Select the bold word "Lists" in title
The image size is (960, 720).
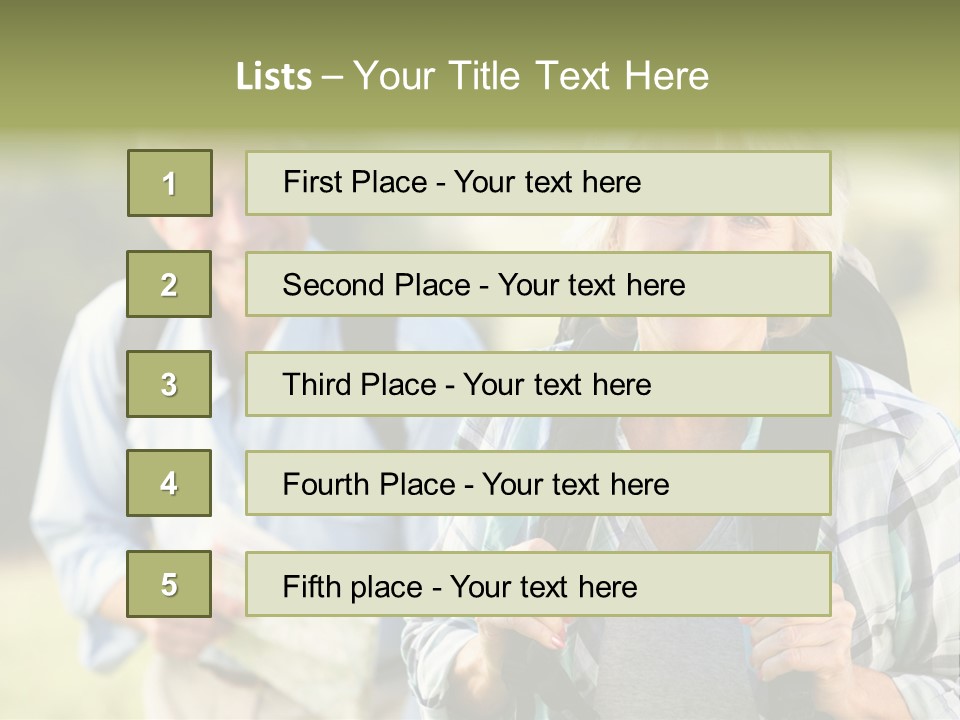tap(274, 77)
